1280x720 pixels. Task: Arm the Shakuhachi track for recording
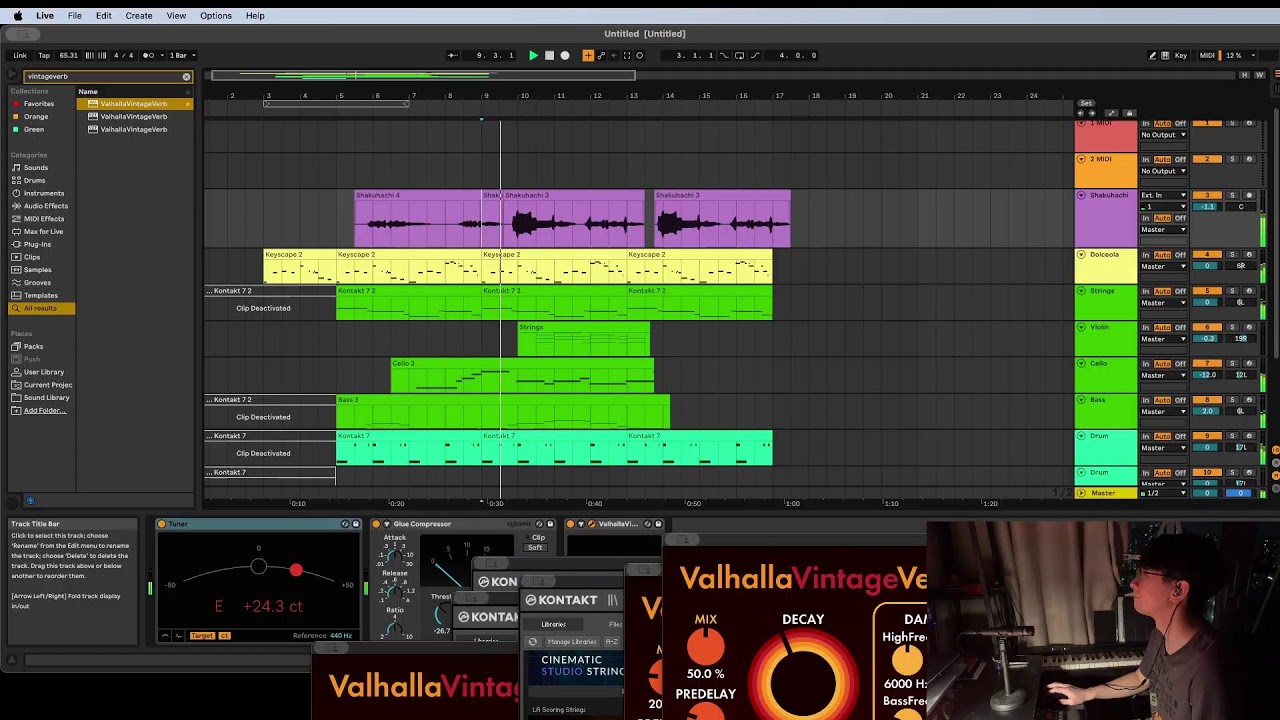[1248, 195]
